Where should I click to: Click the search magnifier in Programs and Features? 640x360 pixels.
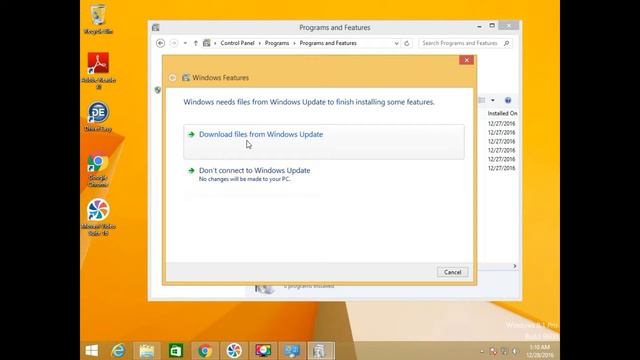pos(507,43)
